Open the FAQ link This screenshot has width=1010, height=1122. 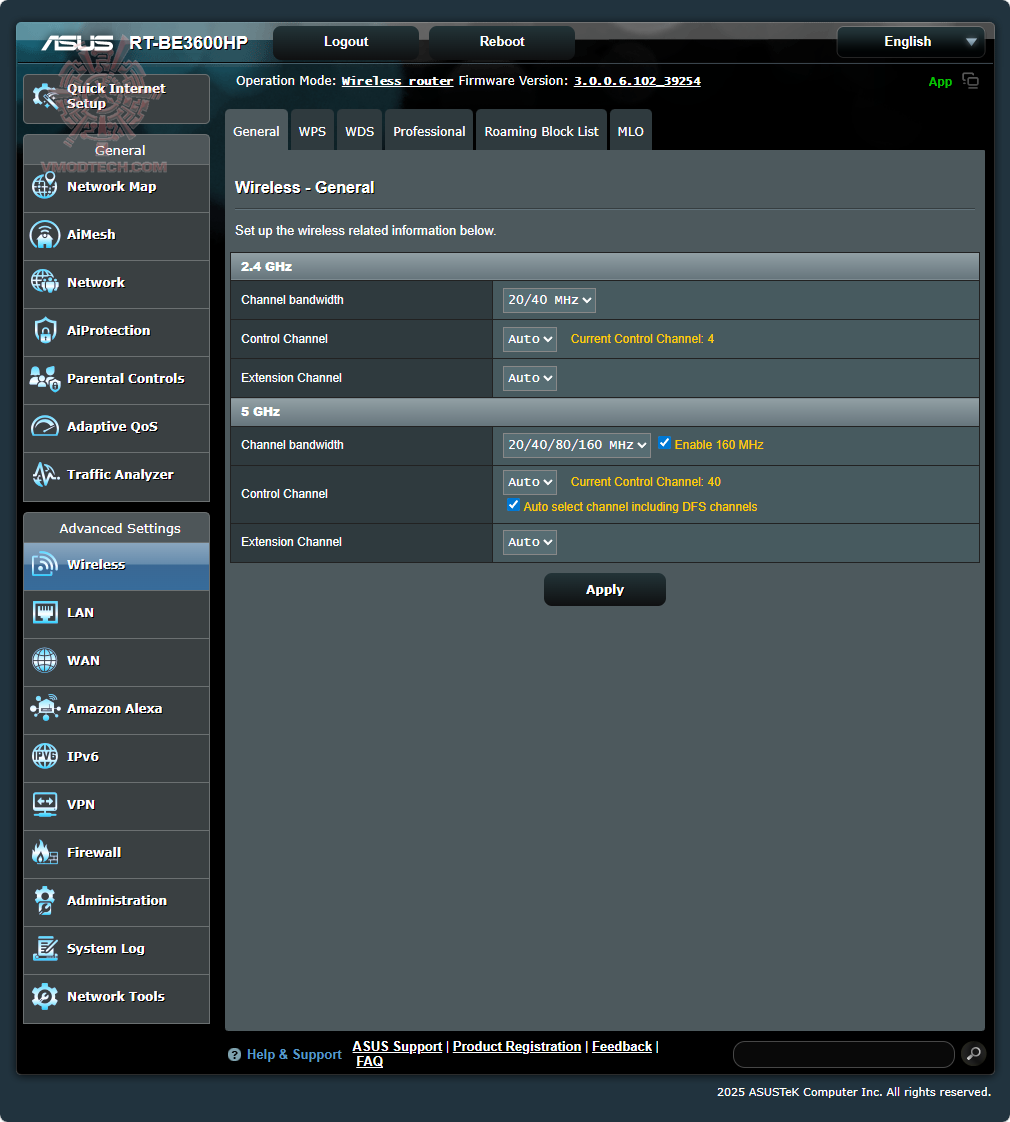(x=369, y=1061)
